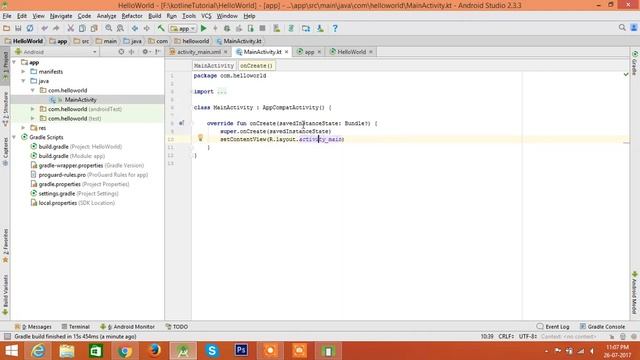Click the Synchronize toolbar icon
This screenshot has width=640, height=360.
pos(30,28)
